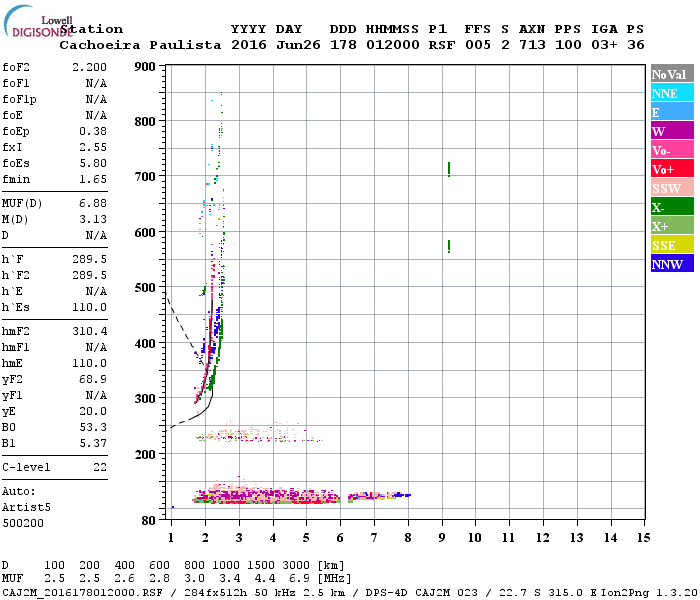Viewport: 700px width, 600px height.
Task: Select the NNW blue legend swatch
Action: pos(672,264)
